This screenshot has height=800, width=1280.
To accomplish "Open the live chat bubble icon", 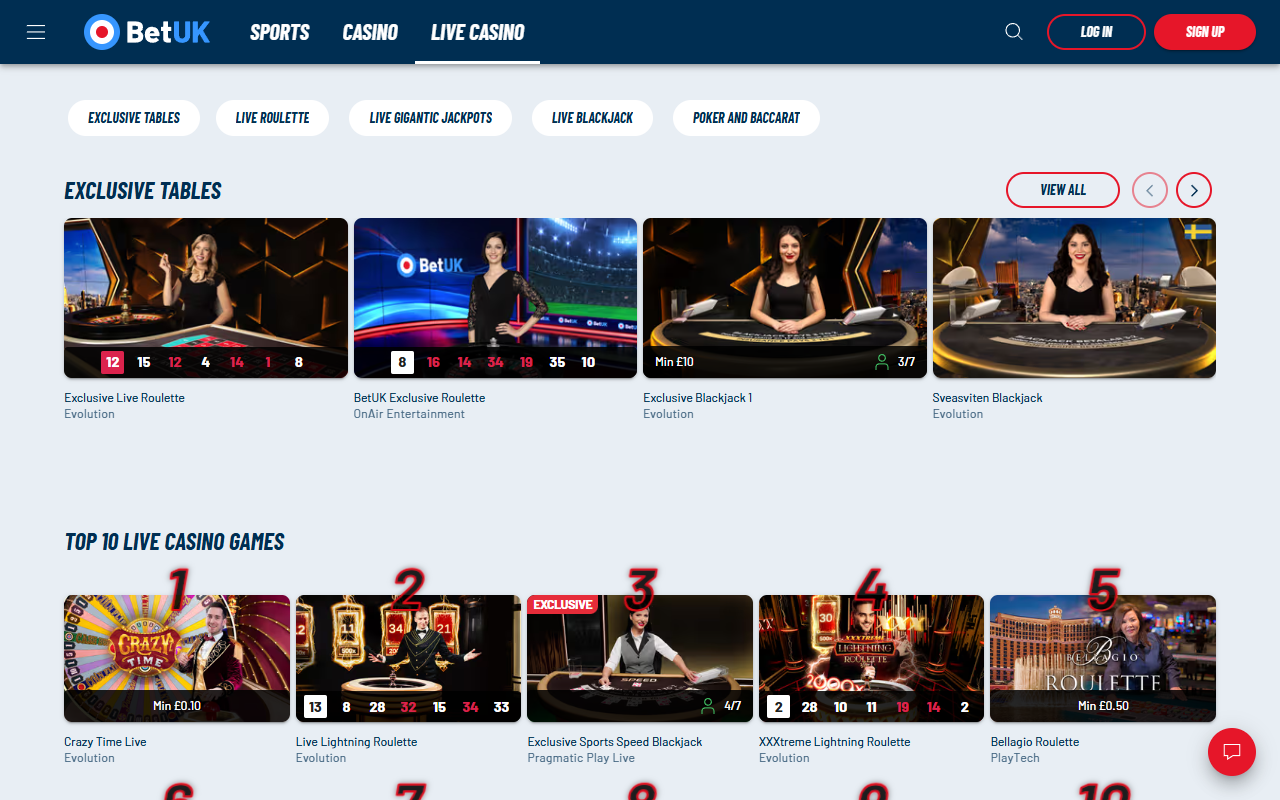I will [1232, 752].
